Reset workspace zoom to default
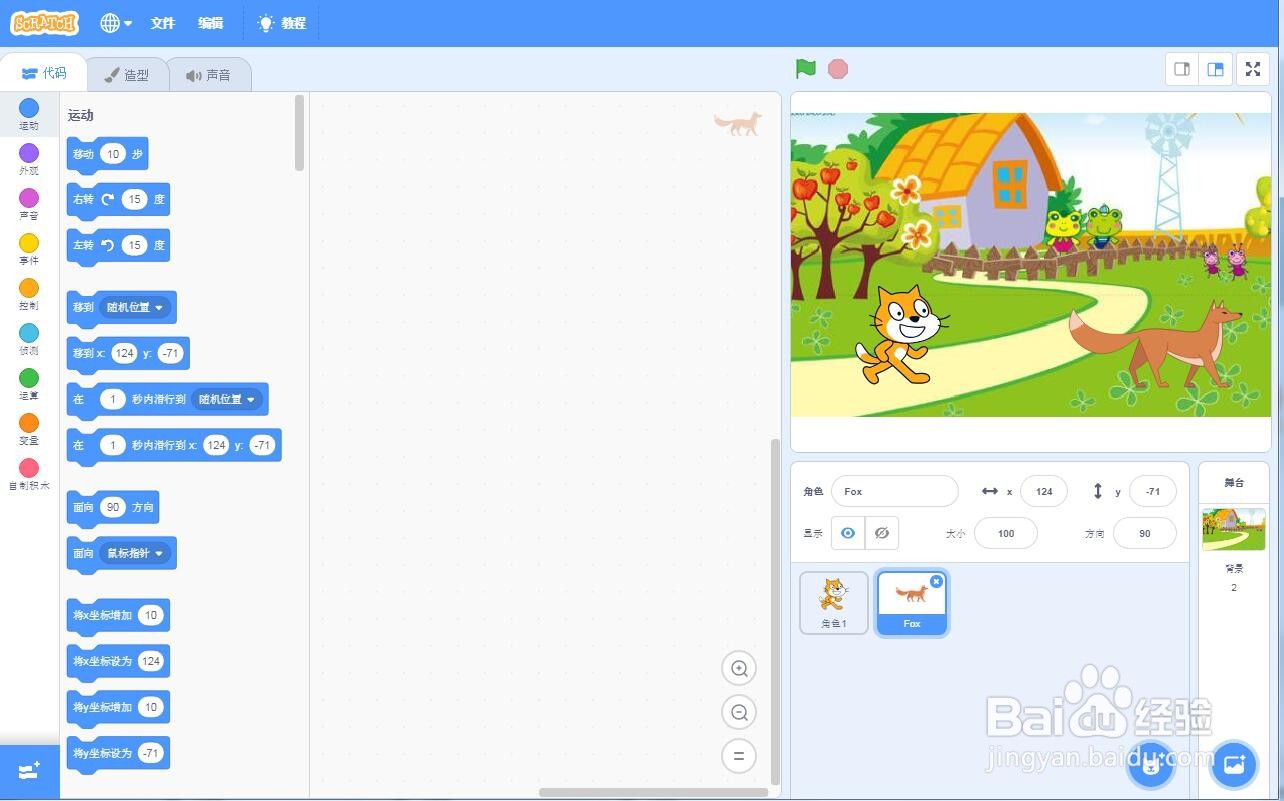The height and width of the screenshot is (801, 1284). 739,756
